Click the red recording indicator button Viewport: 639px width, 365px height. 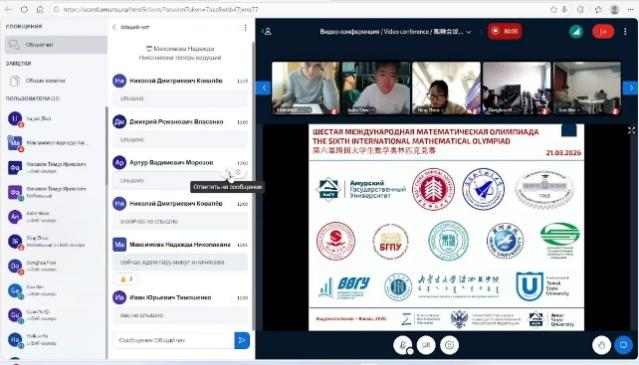click(x=505, y=31)
